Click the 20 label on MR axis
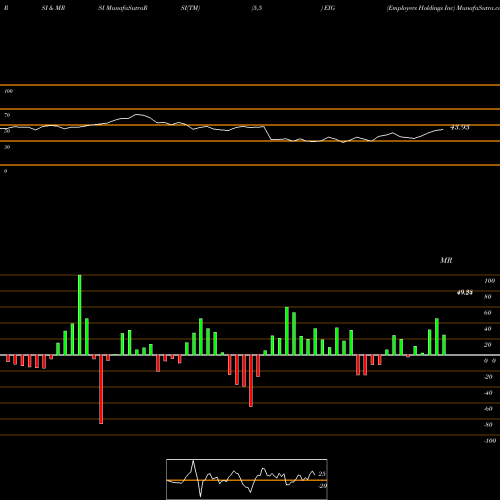The height and width of the screenshot is (500, 500). 488,345
